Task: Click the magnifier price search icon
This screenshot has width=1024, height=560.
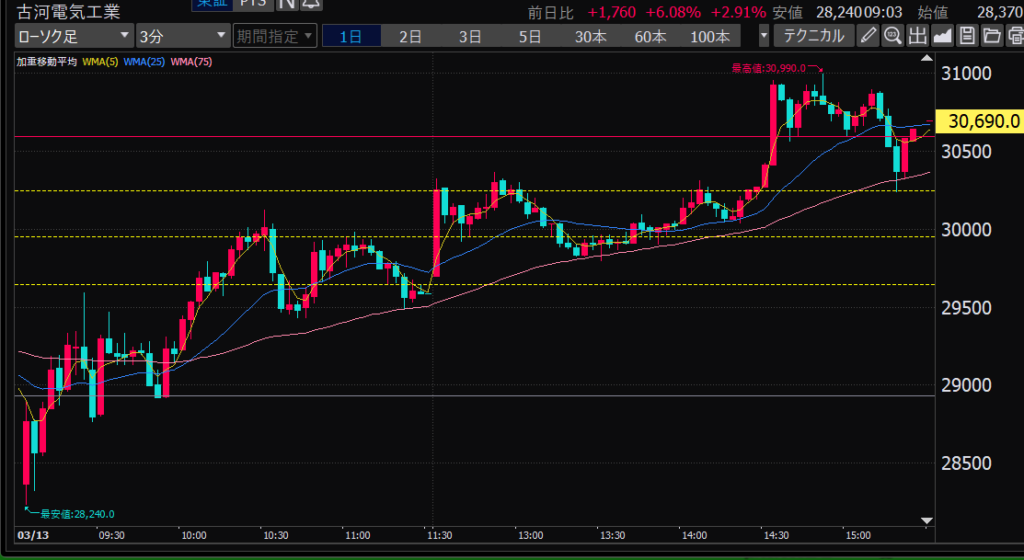Action: click(892, 37)
